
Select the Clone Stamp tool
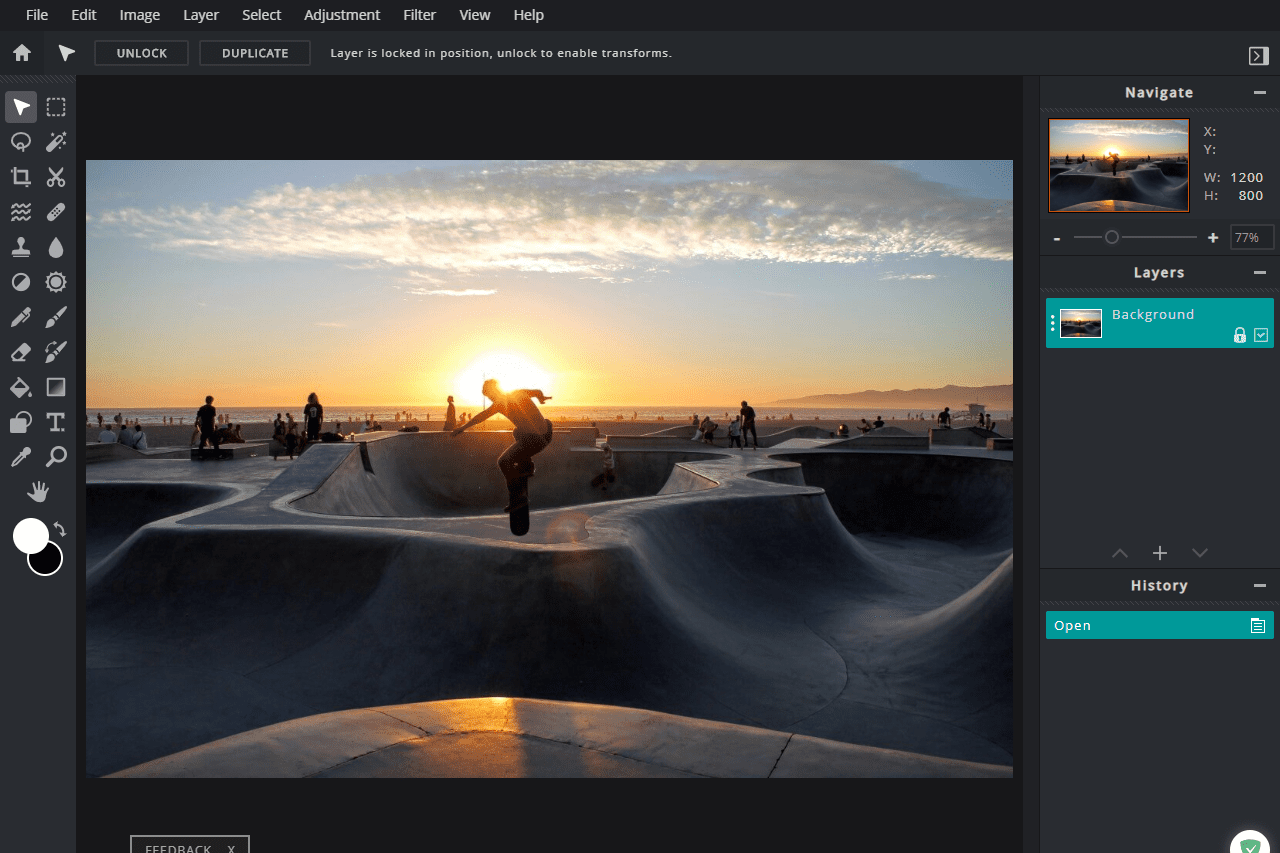pyautogui.click(x=21, y=247)
